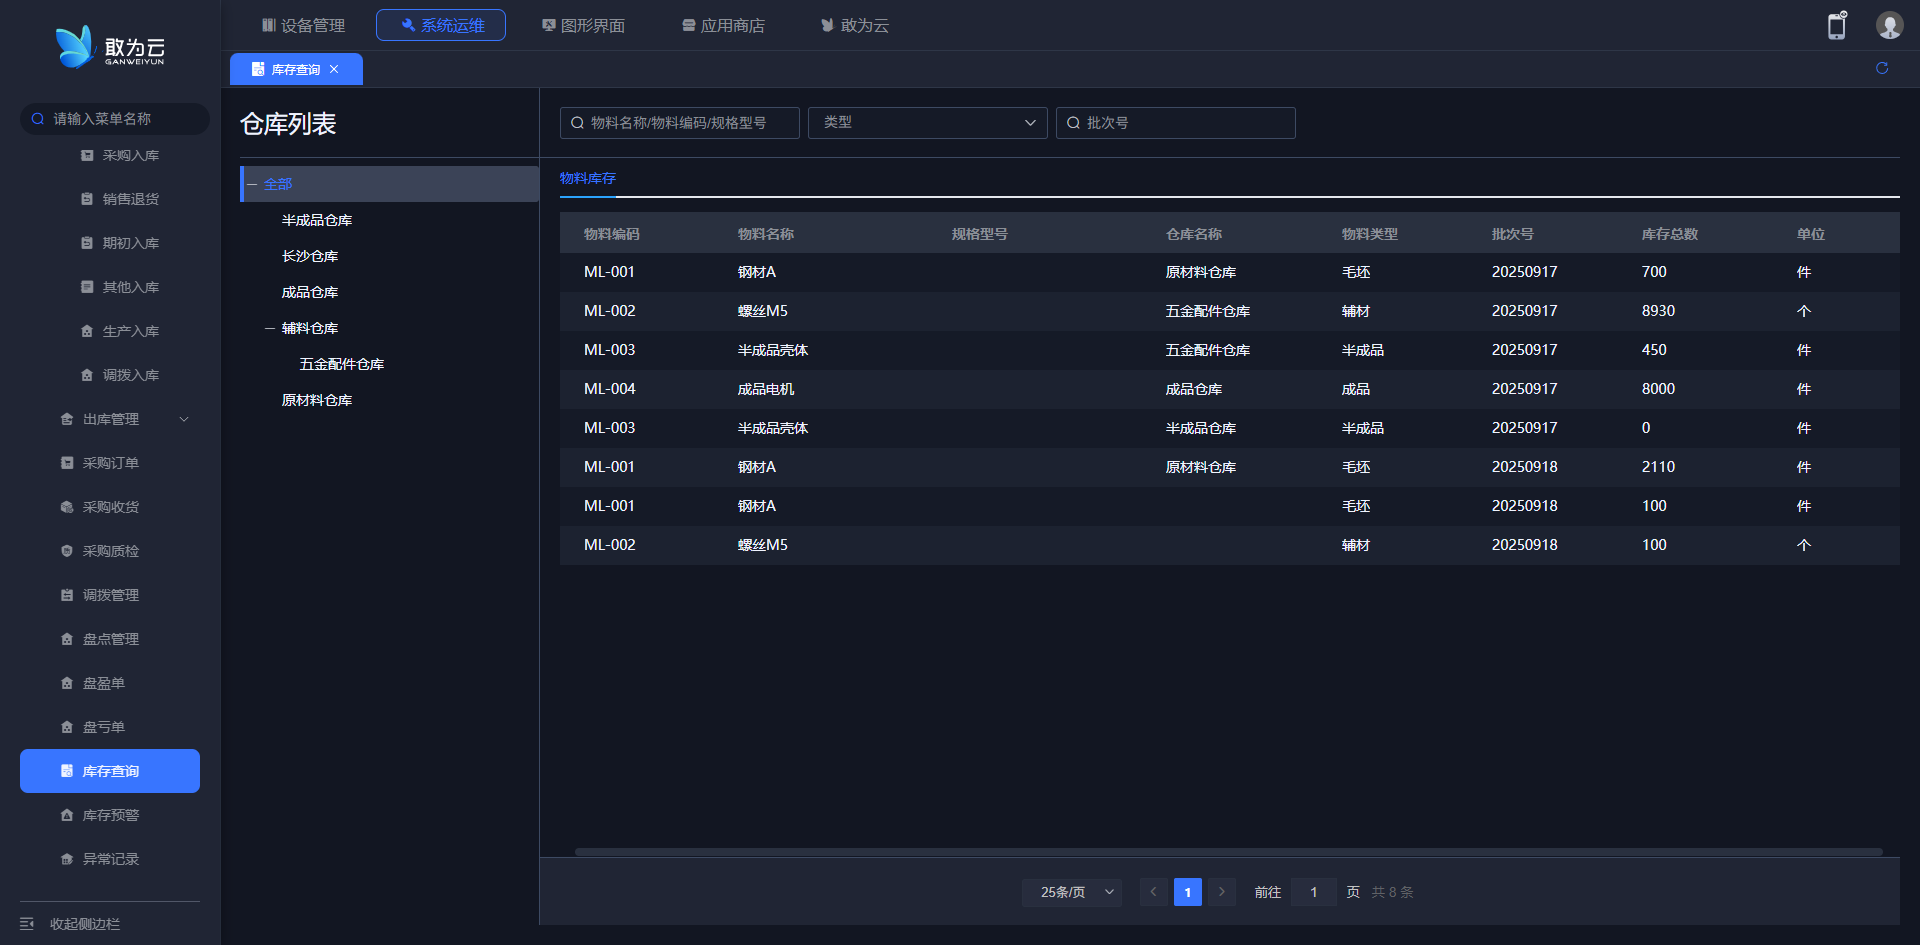The image size is (1920, 945).
Task: Open 盘点管理 in the sidebar
Action: tap(110, 639)
